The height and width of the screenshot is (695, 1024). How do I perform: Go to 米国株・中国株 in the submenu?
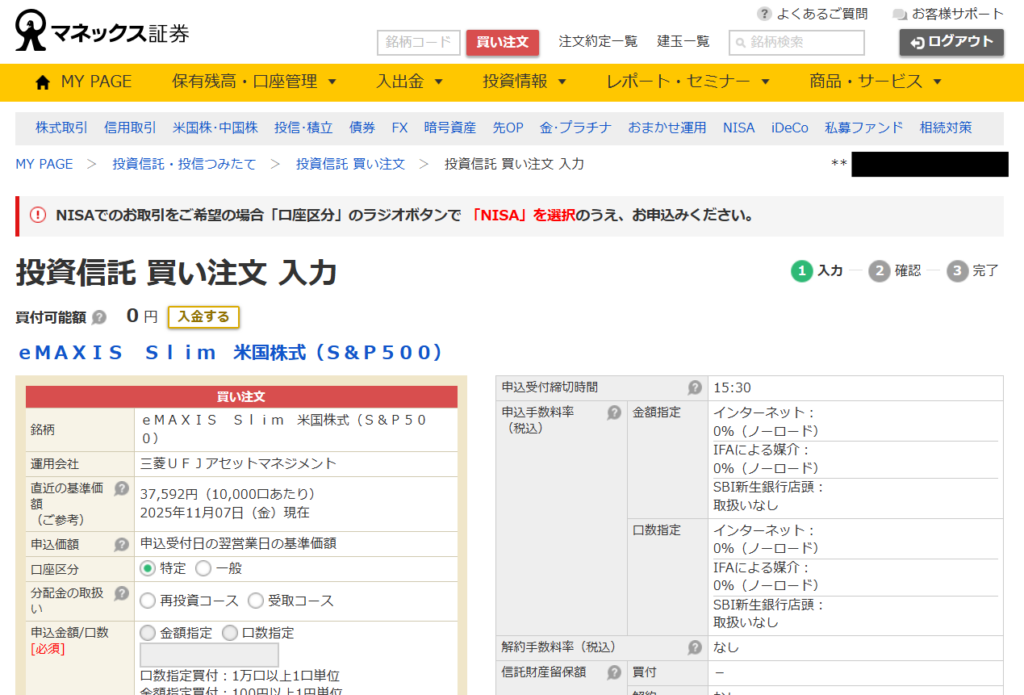[x=215, y=128]
